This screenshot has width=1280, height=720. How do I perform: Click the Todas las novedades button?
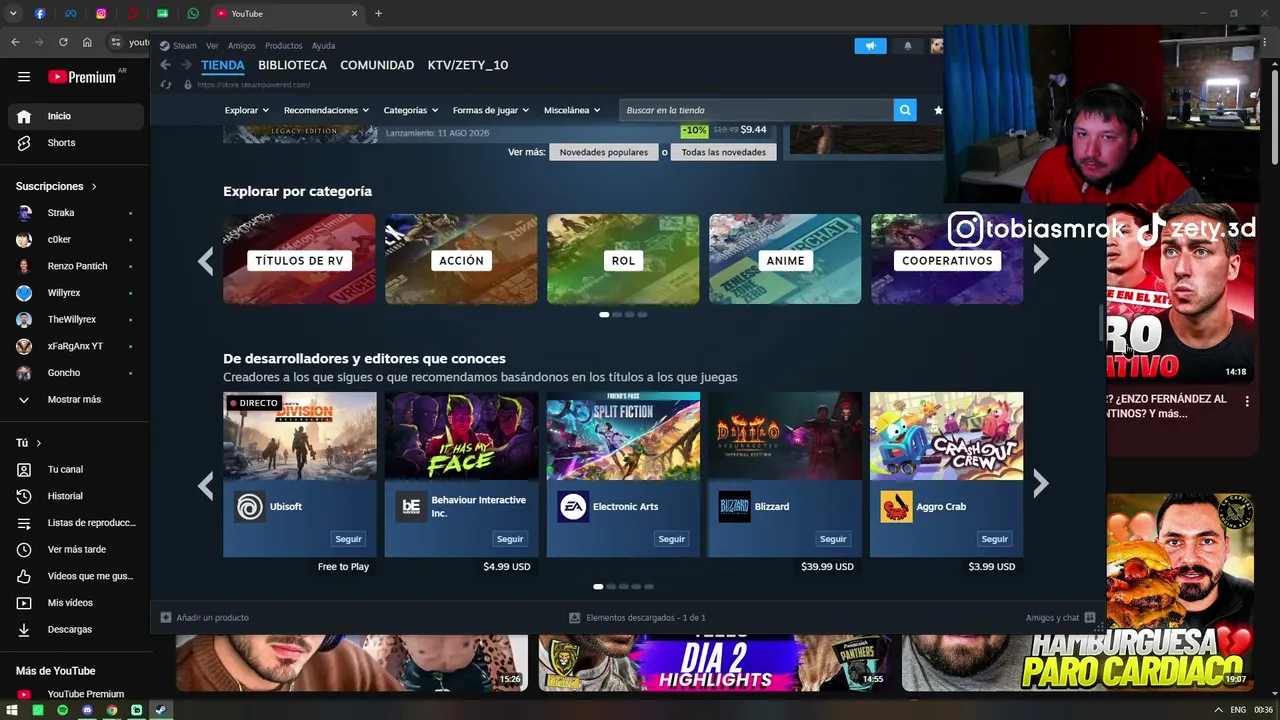[723, 152]
